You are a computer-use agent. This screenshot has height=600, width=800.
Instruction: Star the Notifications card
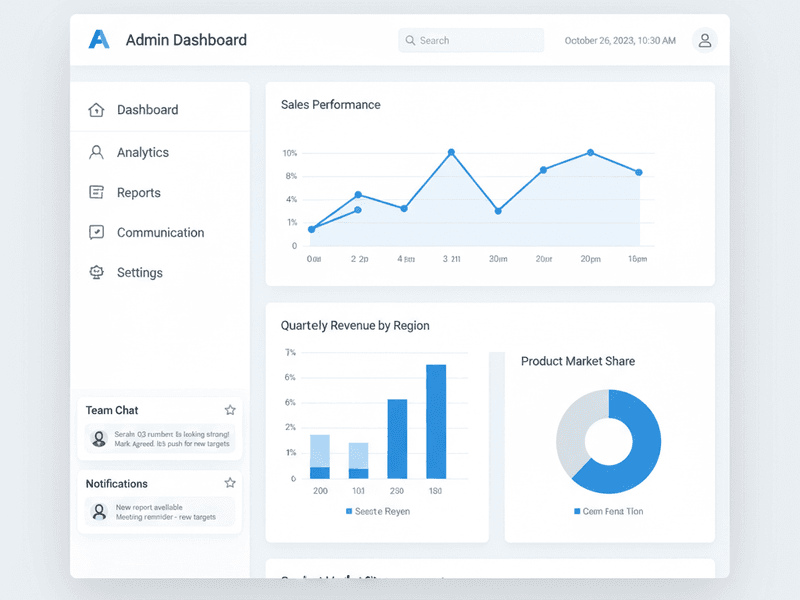pos(230,483)
